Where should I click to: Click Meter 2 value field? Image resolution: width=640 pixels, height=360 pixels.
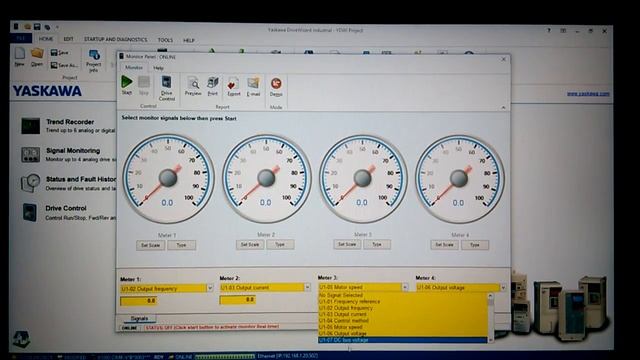point(237,300)
